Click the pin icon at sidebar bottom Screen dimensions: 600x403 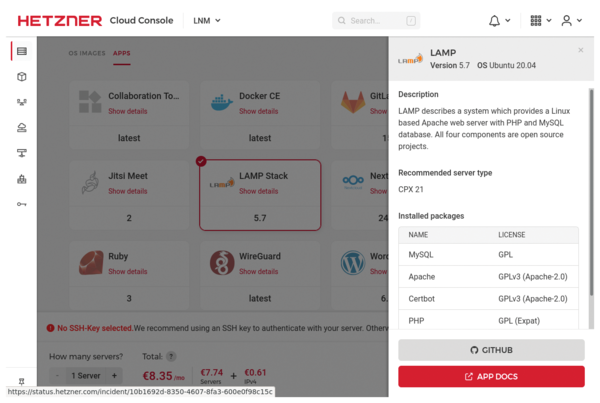21,381
